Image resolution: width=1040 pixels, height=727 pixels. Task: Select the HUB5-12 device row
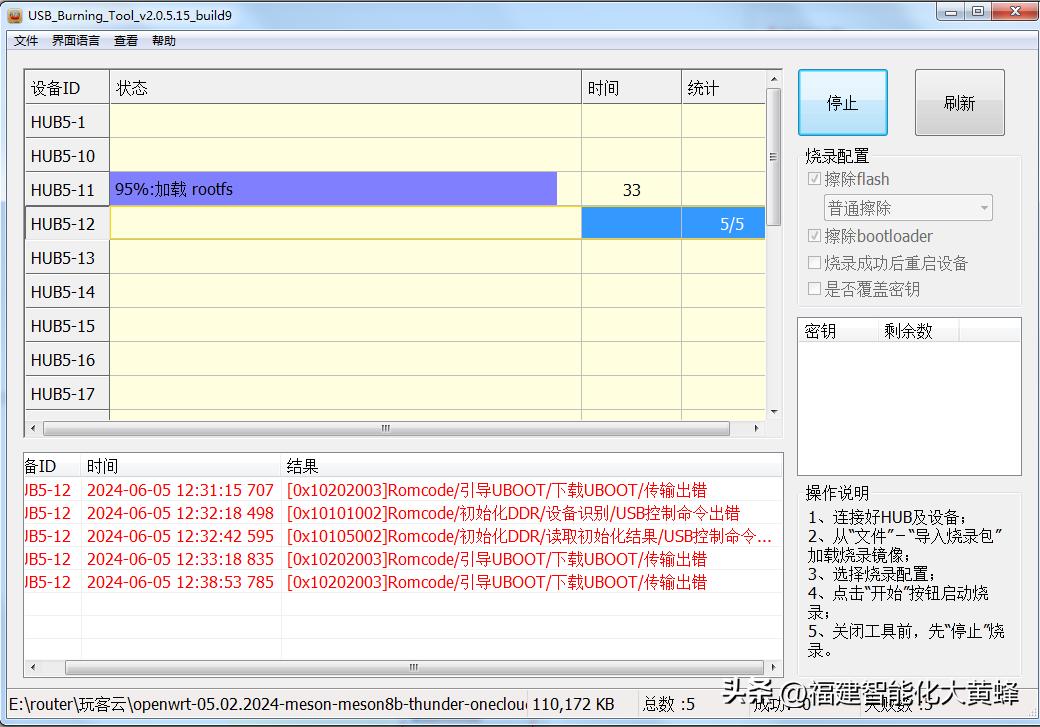coord(66,223)
